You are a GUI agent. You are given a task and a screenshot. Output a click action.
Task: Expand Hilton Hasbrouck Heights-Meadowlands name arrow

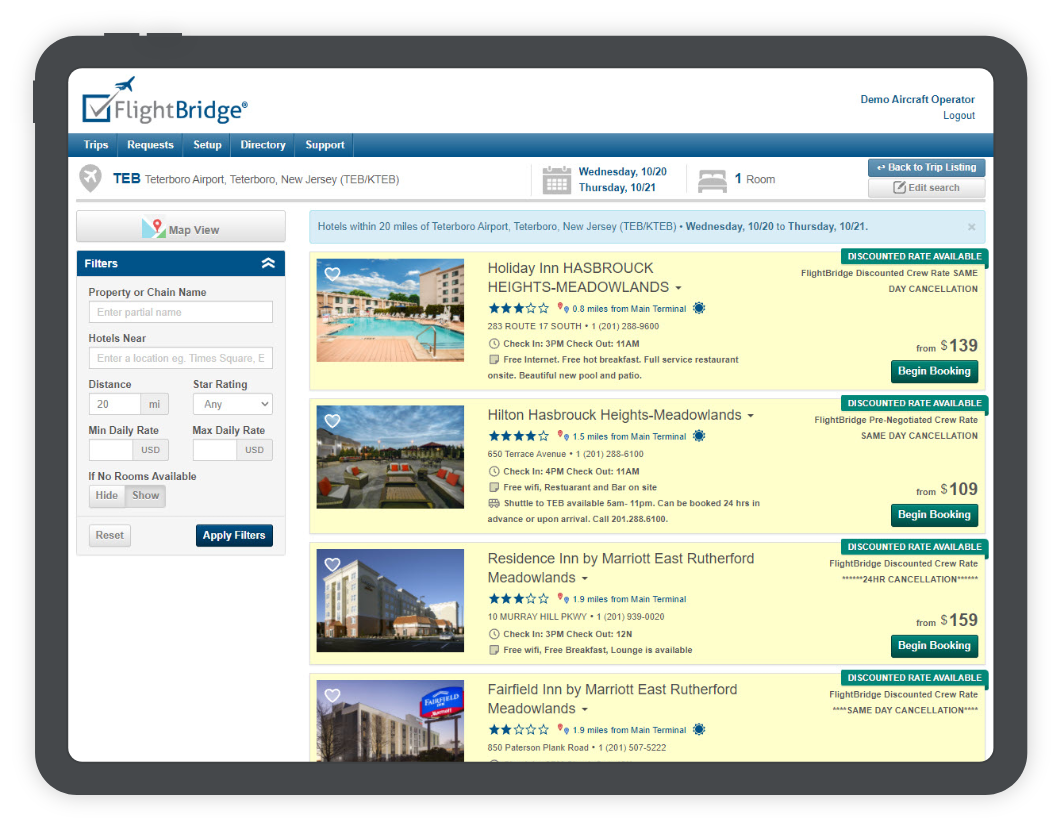tap(750, 416)
